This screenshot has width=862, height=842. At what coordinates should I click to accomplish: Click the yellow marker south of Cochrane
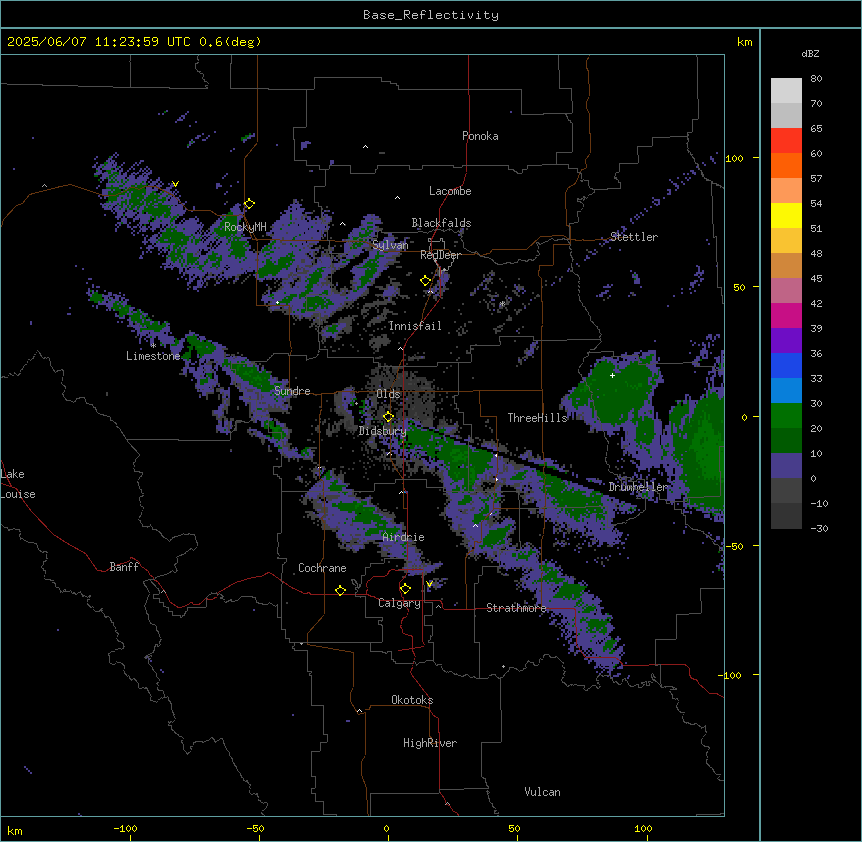[340, 590]
